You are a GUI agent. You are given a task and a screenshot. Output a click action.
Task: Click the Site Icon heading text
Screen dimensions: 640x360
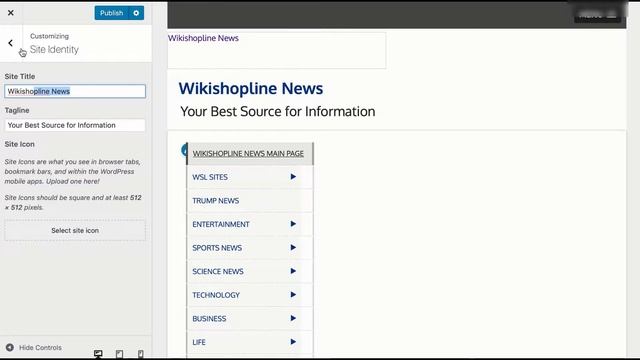point(20,144)
